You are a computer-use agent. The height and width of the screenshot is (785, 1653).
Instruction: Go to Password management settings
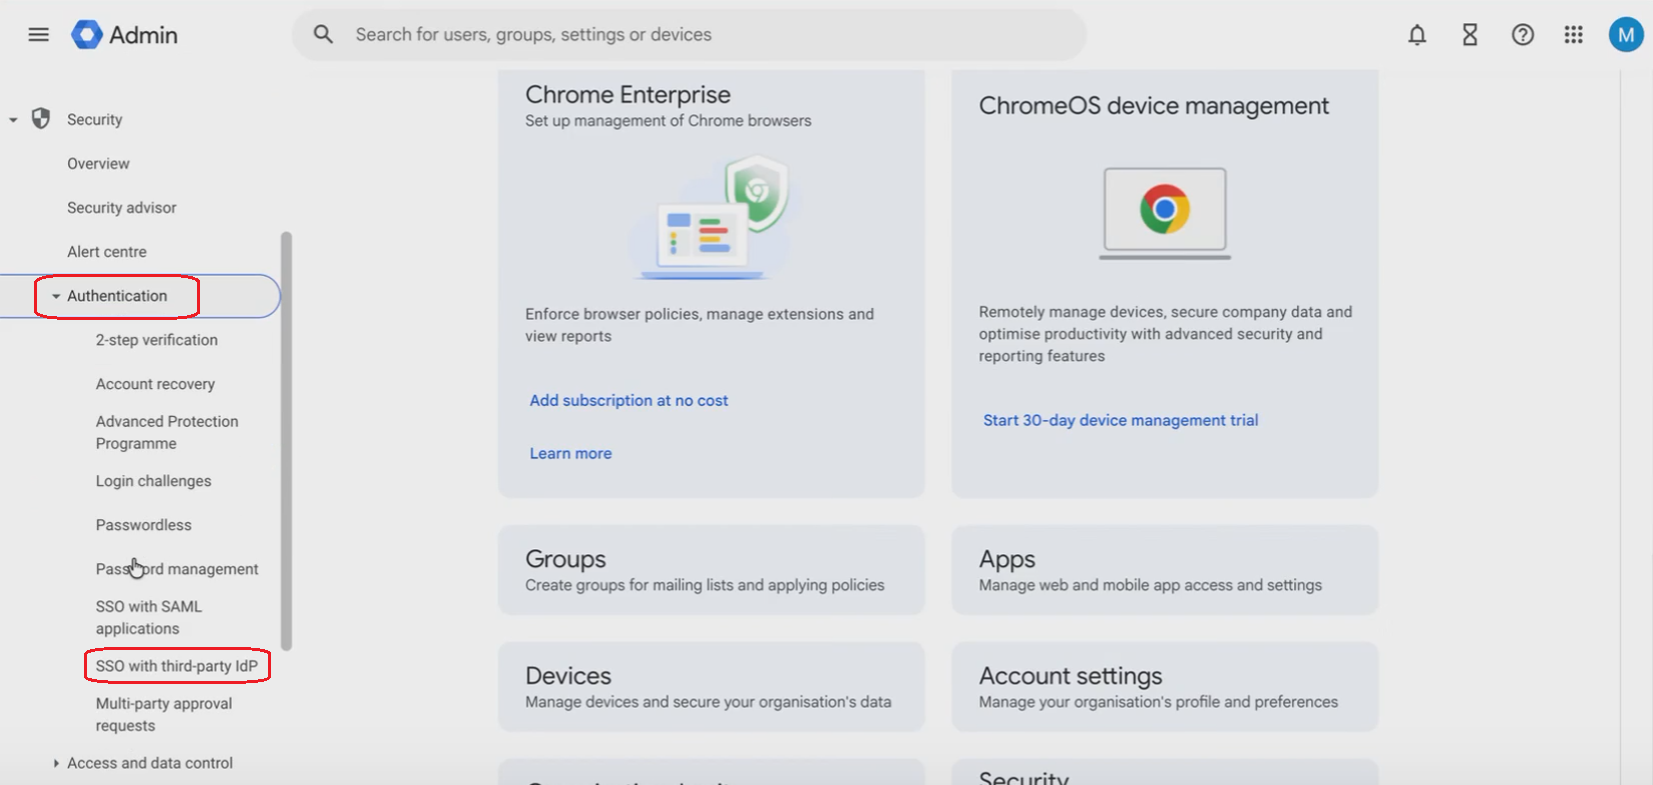[x=177, y=569]
